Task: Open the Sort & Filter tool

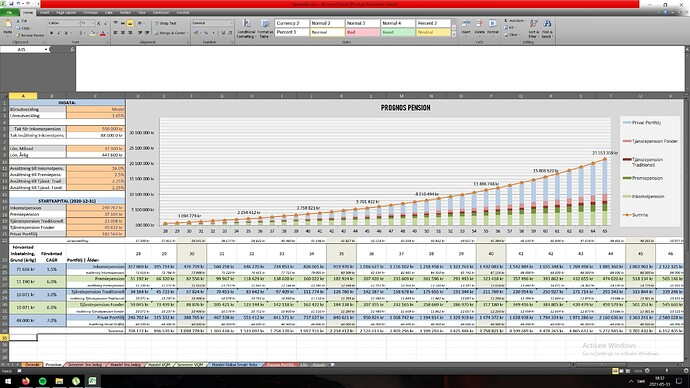Action: (x=533, y=28)
